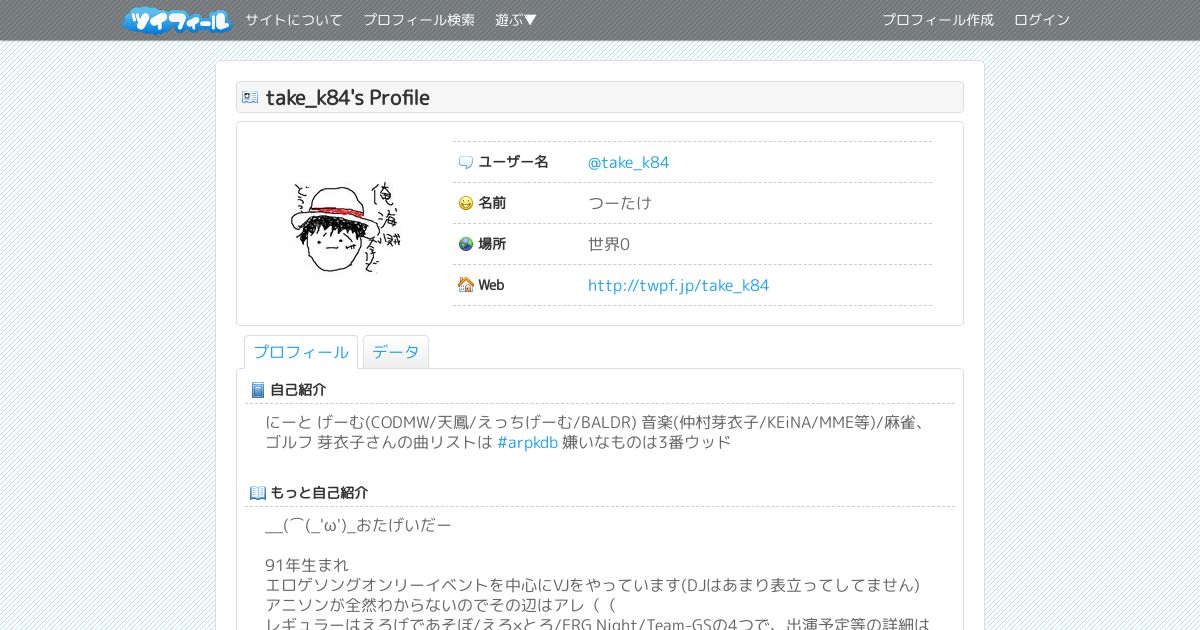1200x630 pixels.
Task: Click the line starting アニソンが全然わからない
Action: [x=440, y=605]
